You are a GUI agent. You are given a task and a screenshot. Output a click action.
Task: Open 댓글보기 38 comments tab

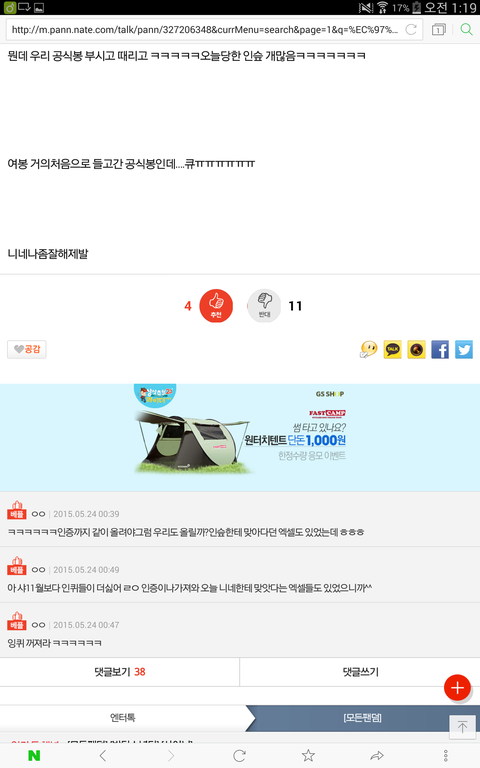pyautogui.click(x=120, y=672)
